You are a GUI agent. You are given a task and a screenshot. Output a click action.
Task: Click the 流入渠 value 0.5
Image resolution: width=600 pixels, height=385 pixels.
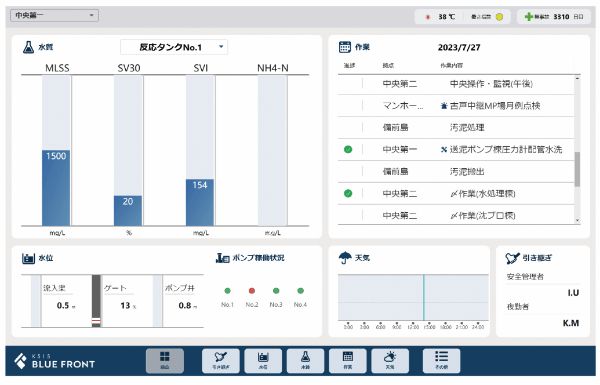pos(63,305)
